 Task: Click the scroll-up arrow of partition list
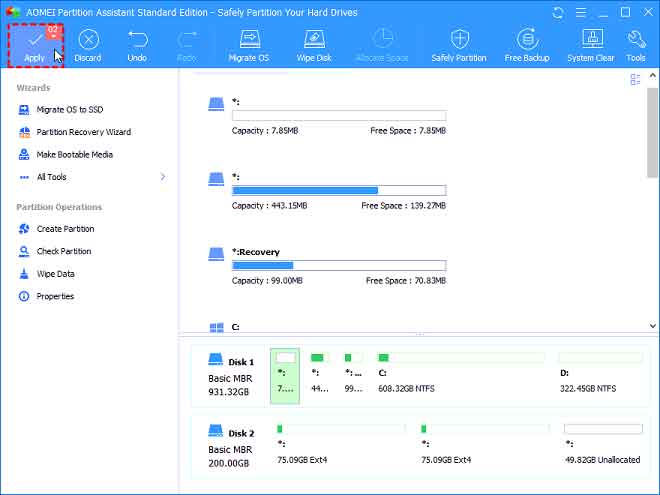652,75
